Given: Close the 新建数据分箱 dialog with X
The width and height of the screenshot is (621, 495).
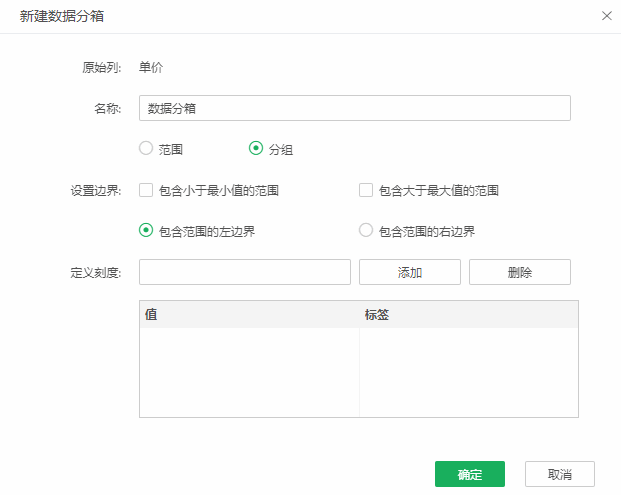Looking at the screenshot, I should point(606,16).
